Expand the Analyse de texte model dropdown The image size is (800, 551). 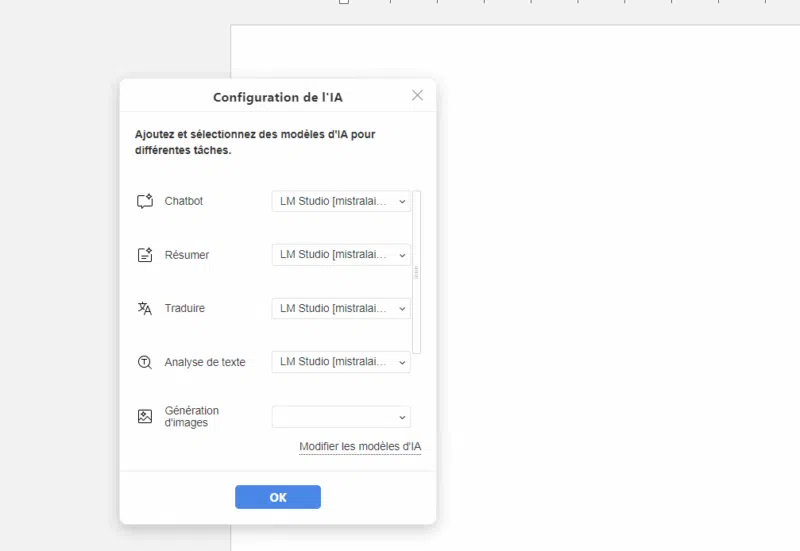click(x=341, y=362)
